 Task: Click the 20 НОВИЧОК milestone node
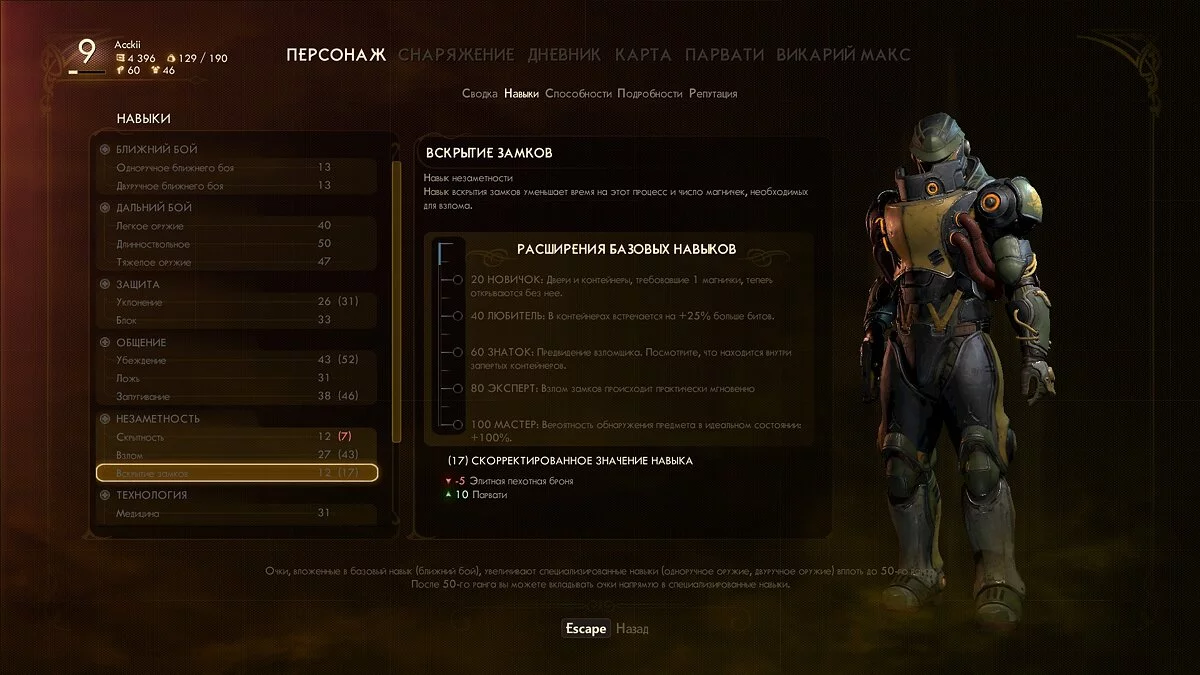(x=457, y=280)
